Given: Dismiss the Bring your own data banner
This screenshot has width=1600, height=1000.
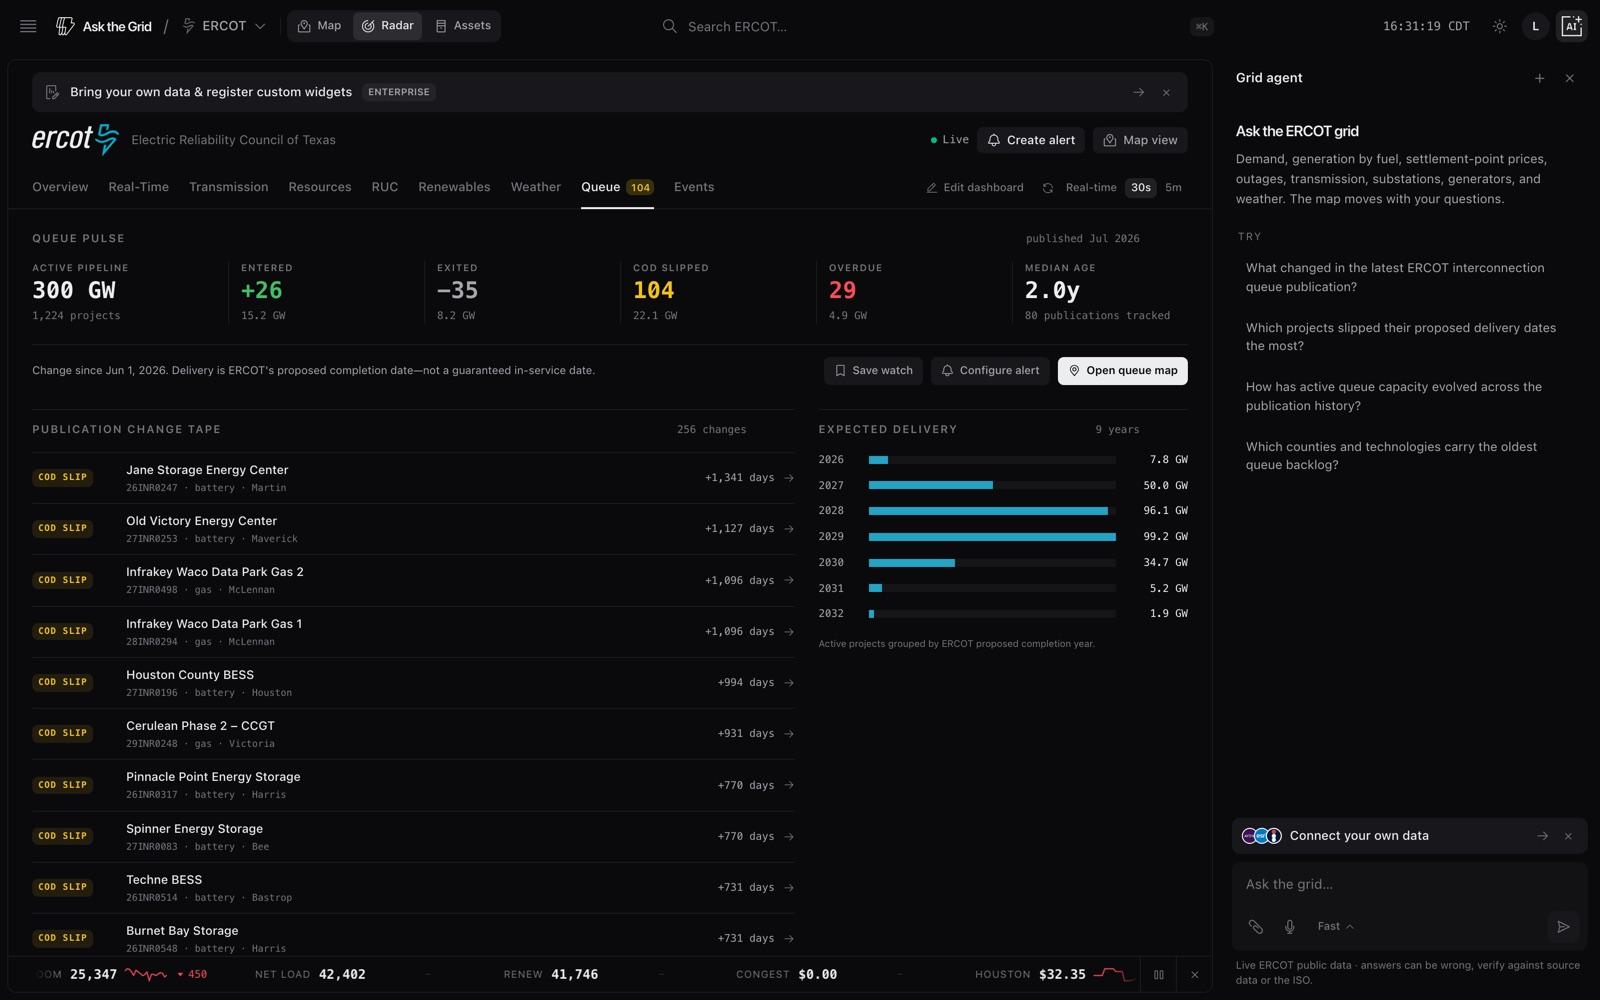Looking at the screenshot, I should pyautogui.click(x=1166, y=92).
